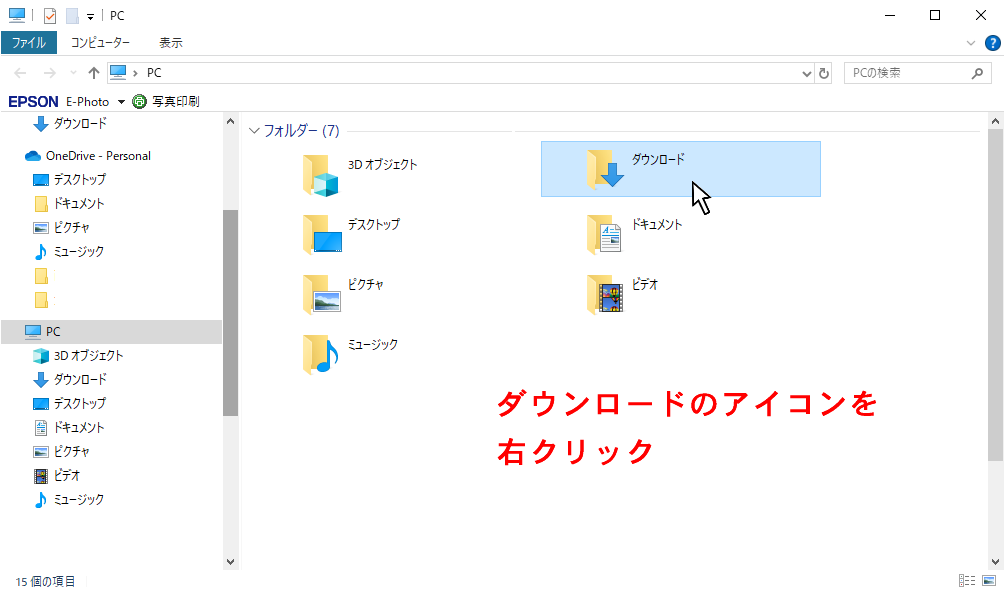This screenshot has height=594, width=1005.
Task: Open the ドキュメント folder in main pane
Action: [635, 235]
